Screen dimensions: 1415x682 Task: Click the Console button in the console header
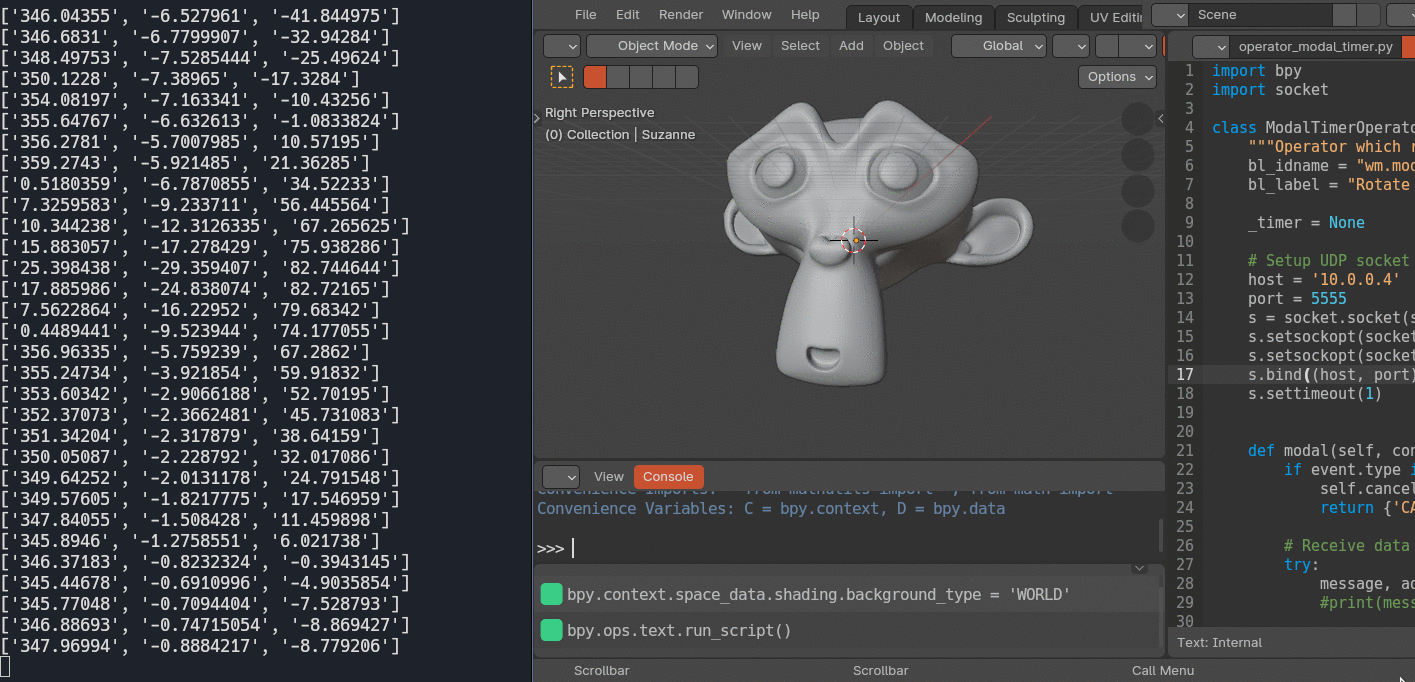tap(668, 477)
